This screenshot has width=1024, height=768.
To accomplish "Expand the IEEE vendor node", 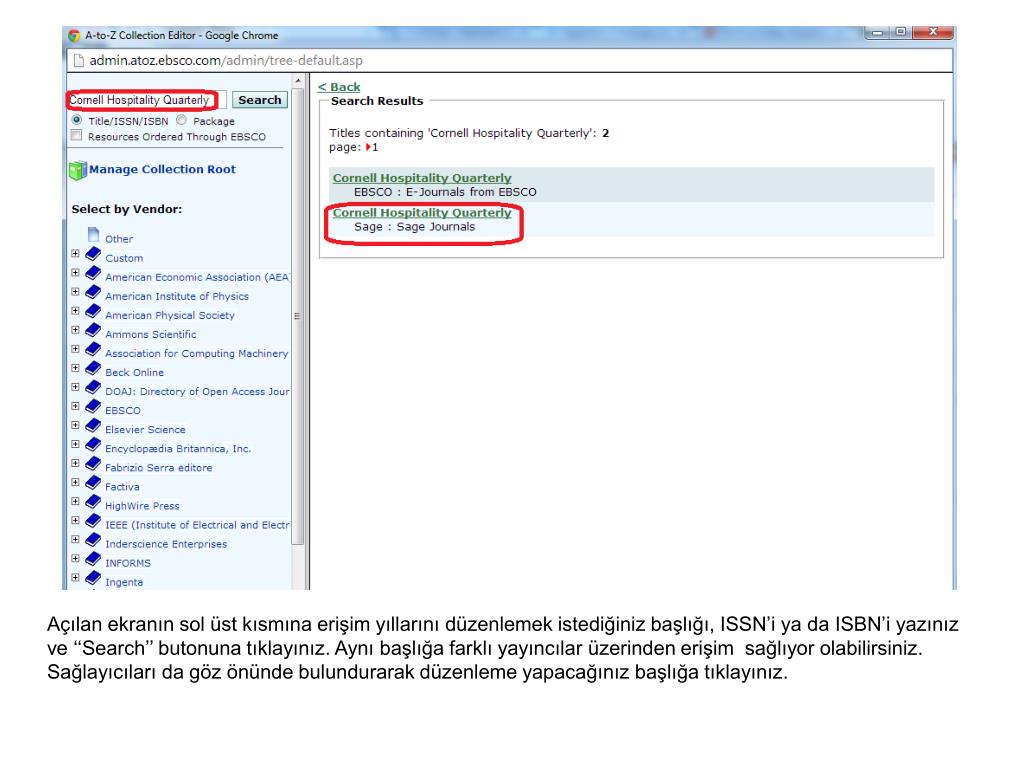I will point(76,520).
